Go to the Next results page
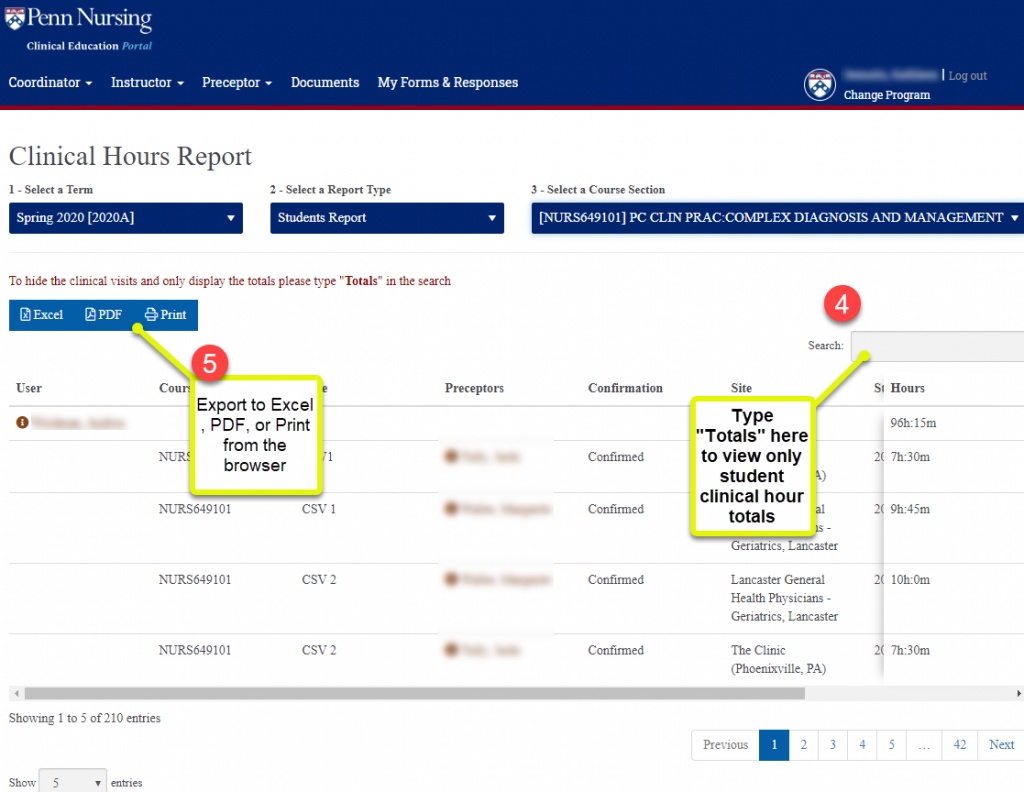 1001,745
